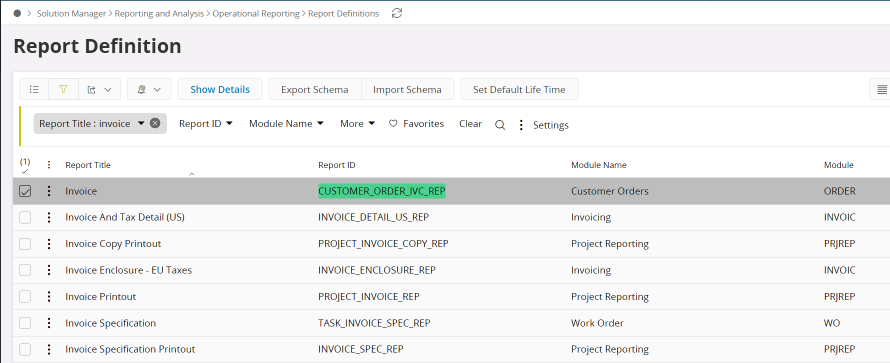Click the Export Schema button

314,90
